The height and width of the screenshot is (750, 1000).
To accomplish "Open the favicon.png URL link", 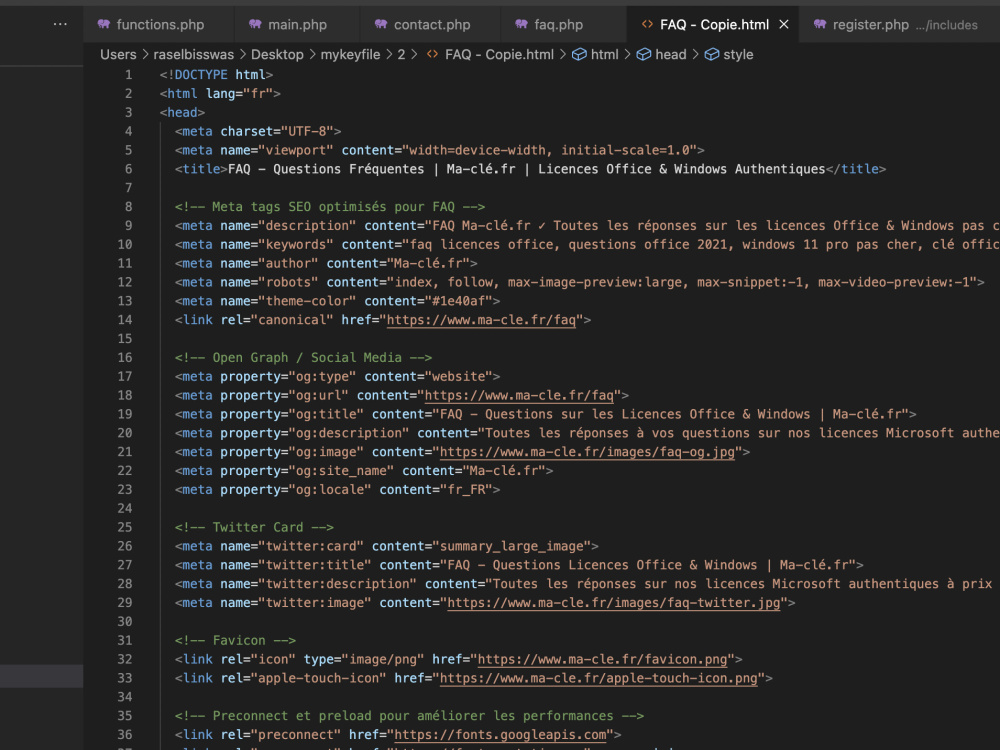I will click(602, 659).
